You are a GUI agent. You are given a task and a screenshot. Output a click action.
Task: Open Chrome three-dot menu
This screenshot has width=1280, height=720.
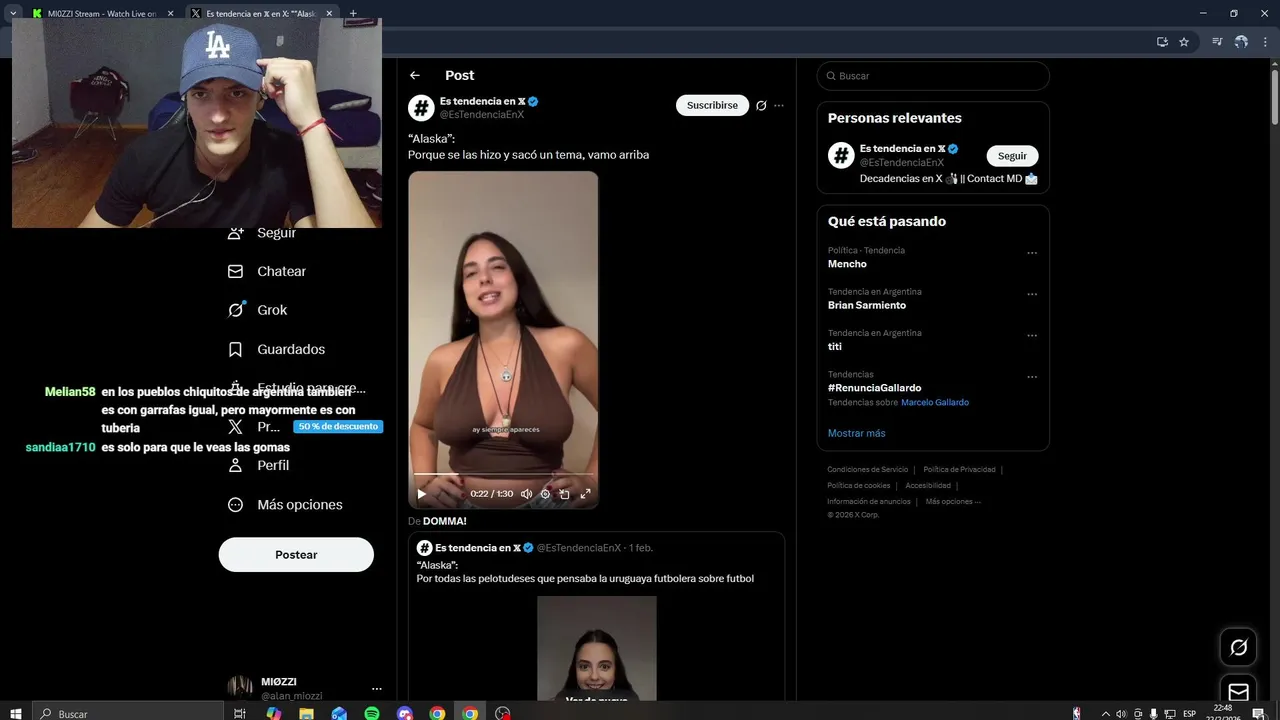click(x=1266, y=42)
